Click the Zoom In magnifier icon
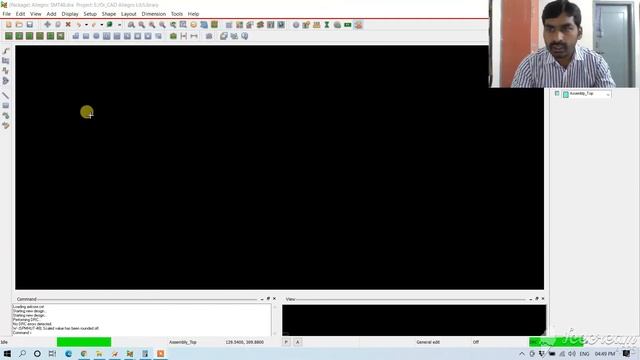Screen dimensions: 640x360 point(152,25)
